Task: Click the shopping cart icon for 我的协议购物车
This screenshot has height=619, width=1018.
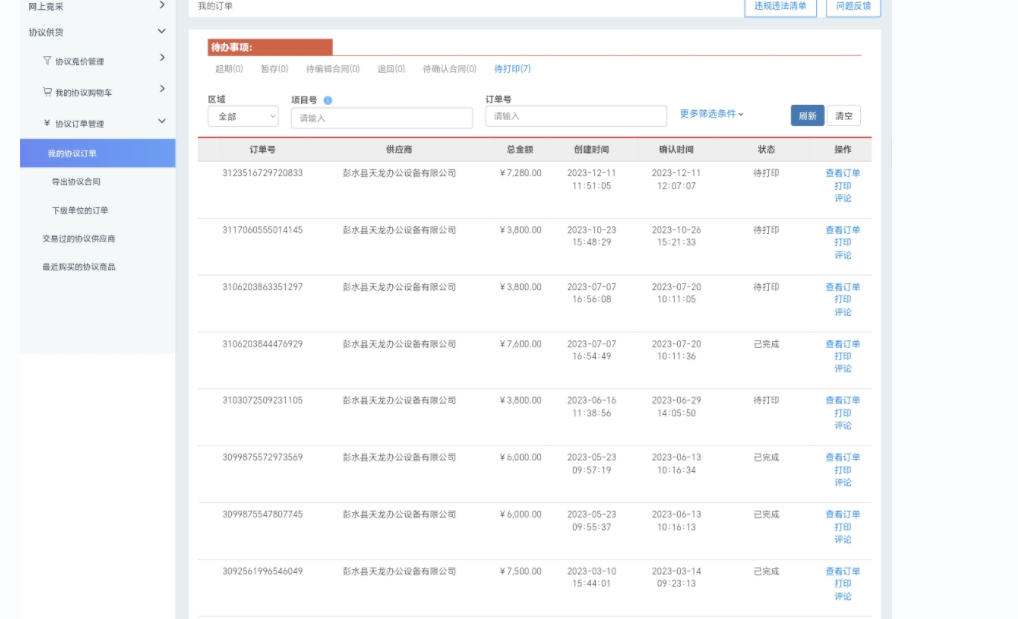Action: [x=47, y=92]
